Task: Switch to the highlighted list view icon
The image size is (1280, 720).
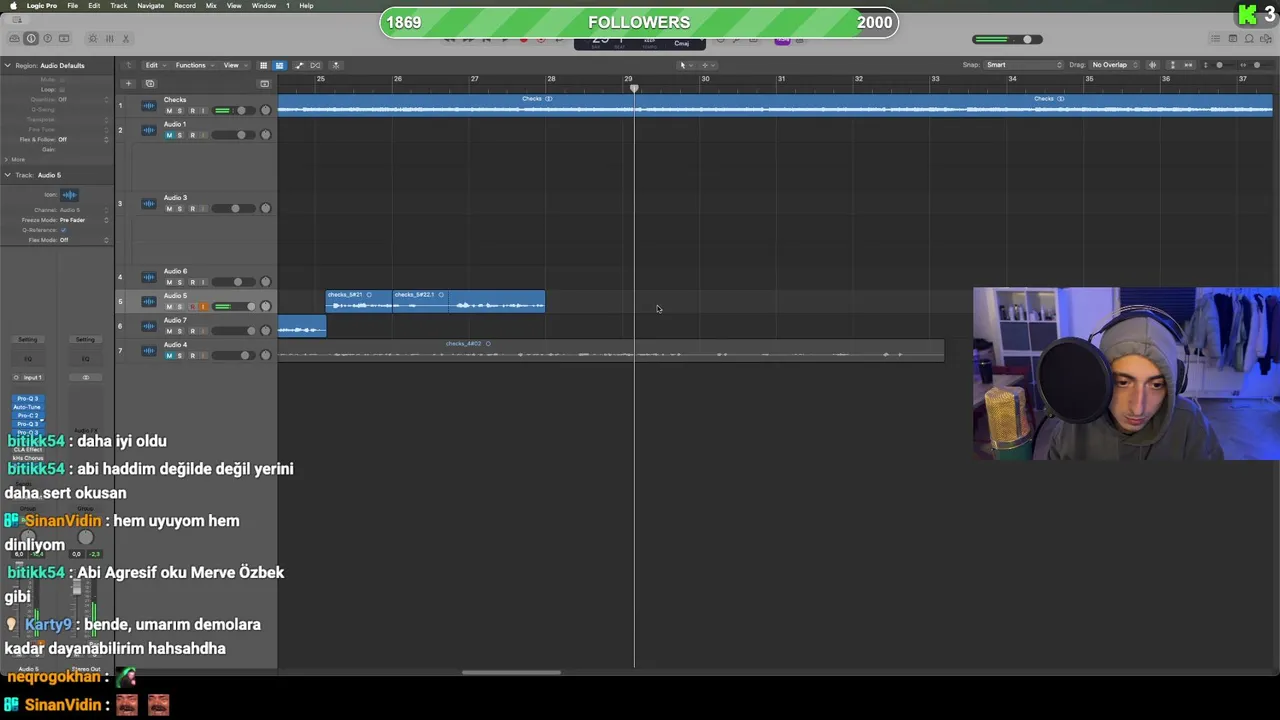Action: [279, 65]
